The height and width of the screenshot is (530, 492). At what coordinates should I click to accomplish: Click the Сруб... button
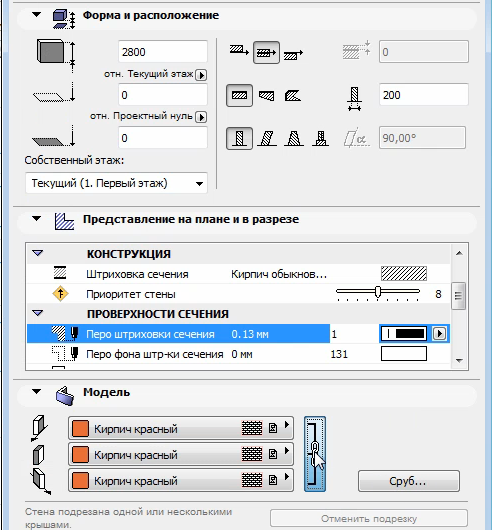point(409,481)
